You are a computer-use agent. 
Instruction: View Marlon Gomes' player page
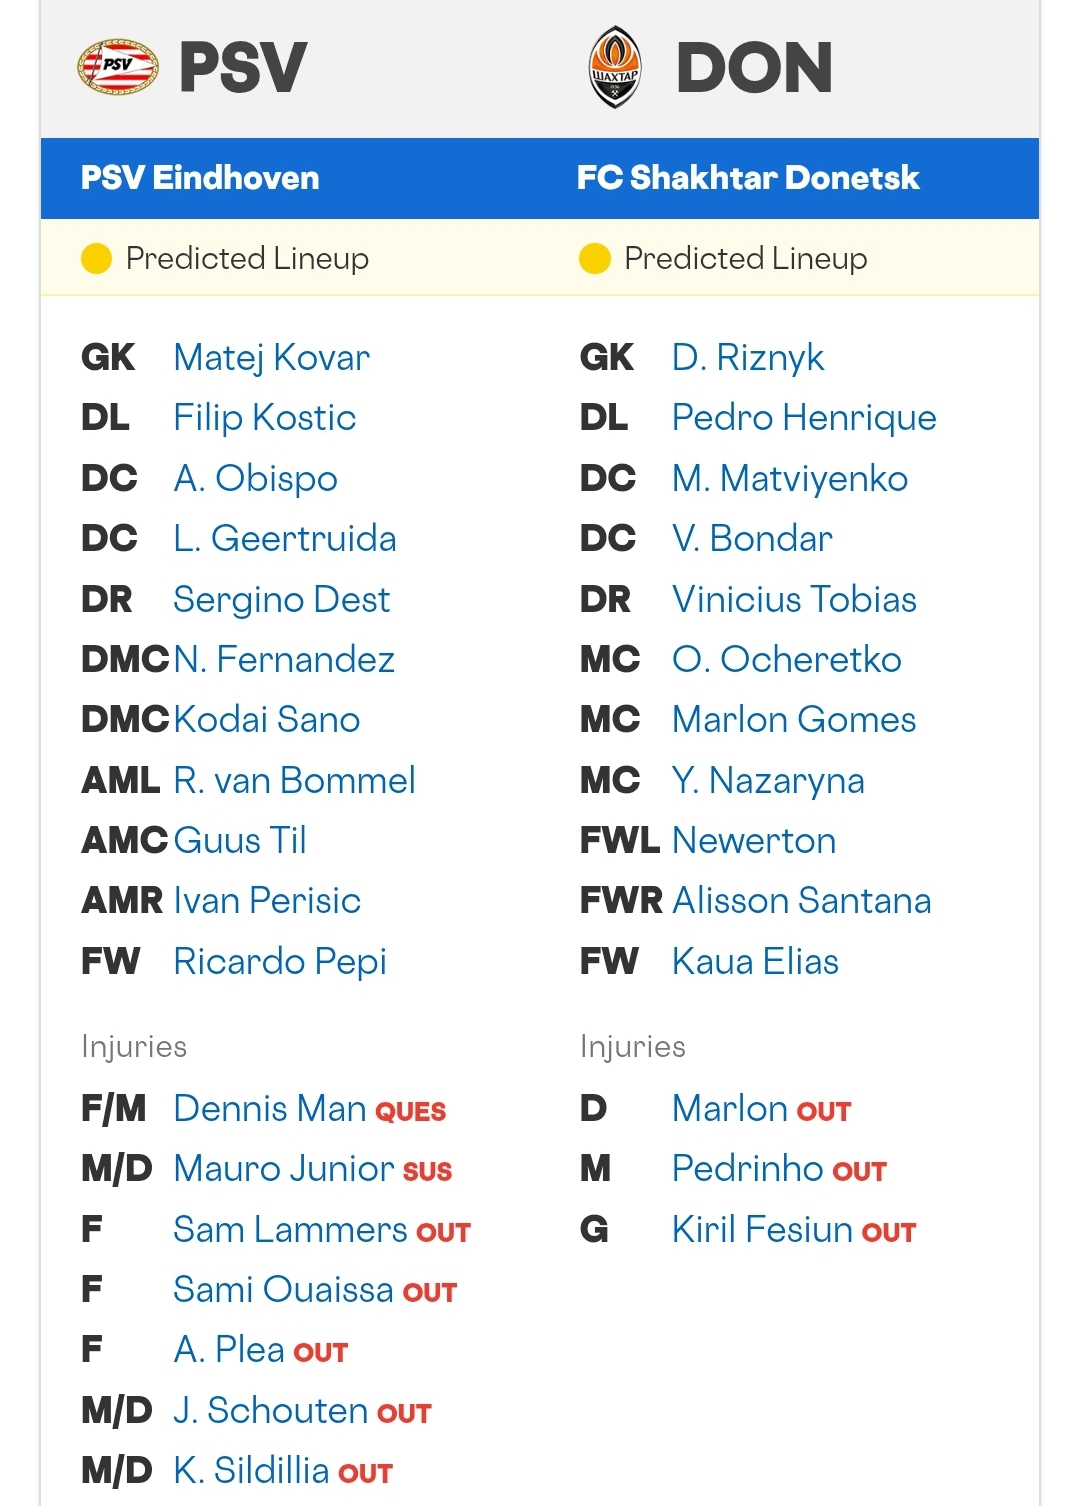tap(794, 720)
